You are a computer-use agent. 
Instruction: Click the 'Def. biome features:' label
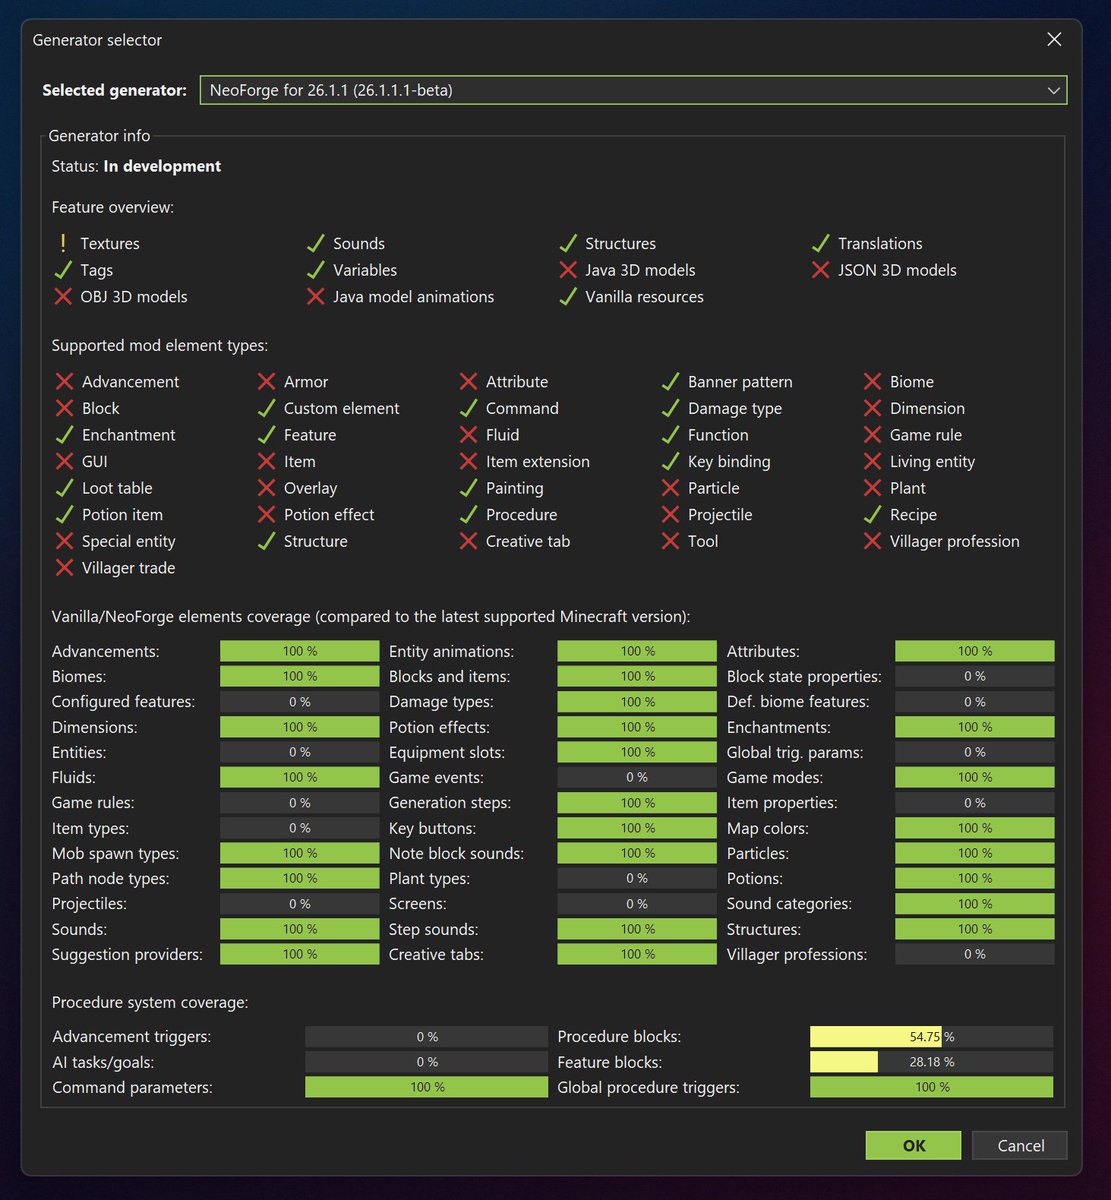point(798,702)
